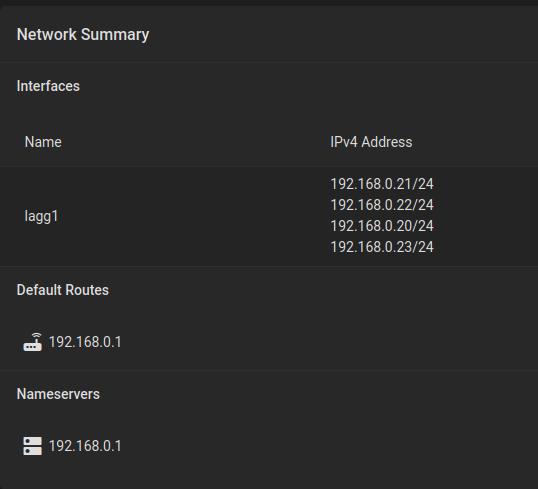Click the word Default in routes heading
This screenshot has height=489, width=538.
point(39,290)
